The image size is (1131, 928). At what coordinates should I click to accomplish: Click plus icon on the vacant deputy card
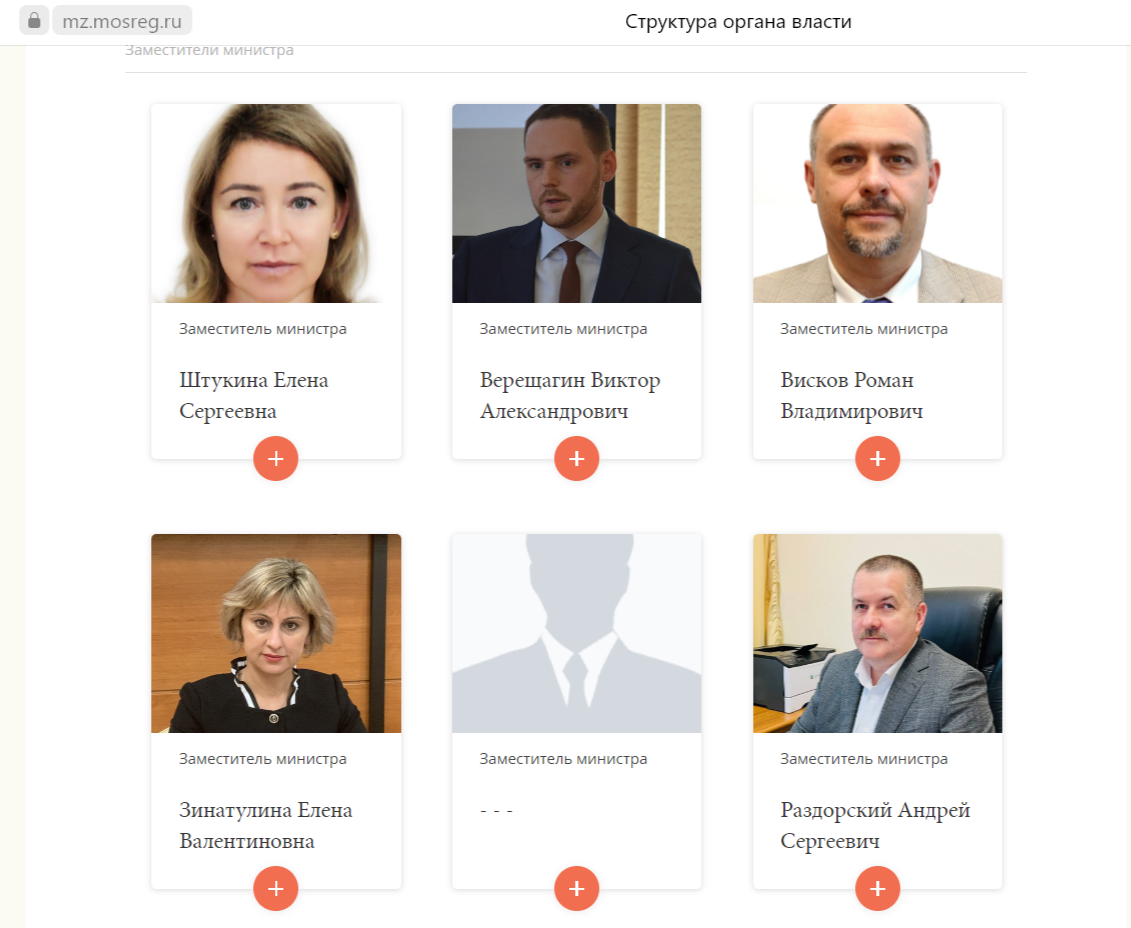(x=576, y=888)
